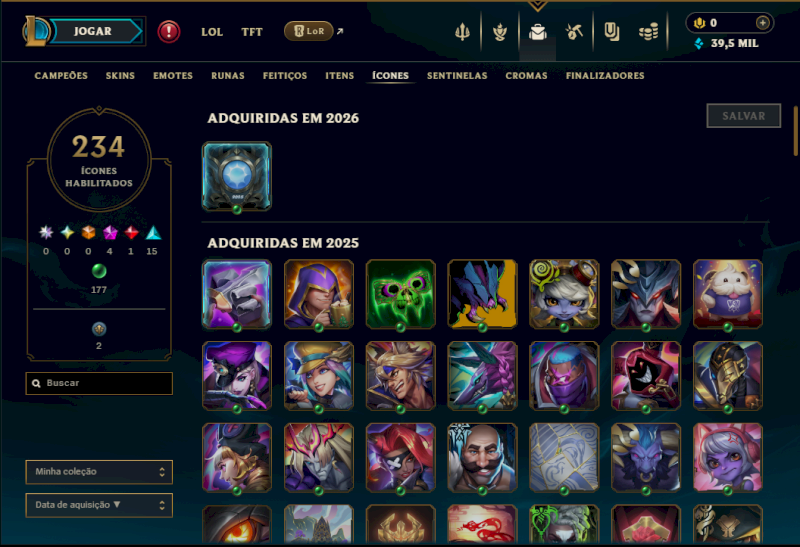
Task: Click the JOGAR button
Action: click(92, 31)
